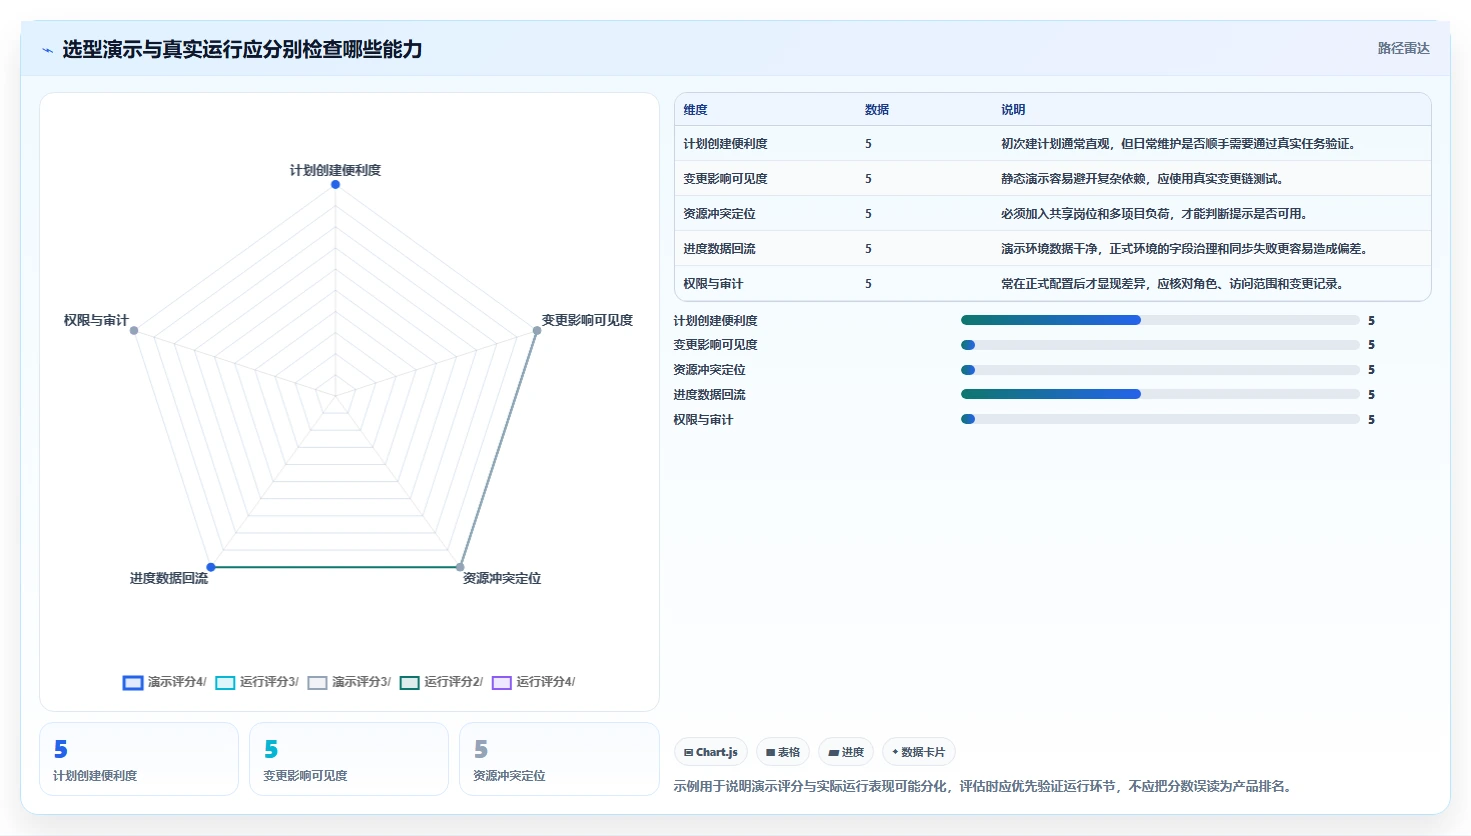Click the 维度 column header
The width and height of the screenshot is (1471, 836).
[x=695, y=110]
